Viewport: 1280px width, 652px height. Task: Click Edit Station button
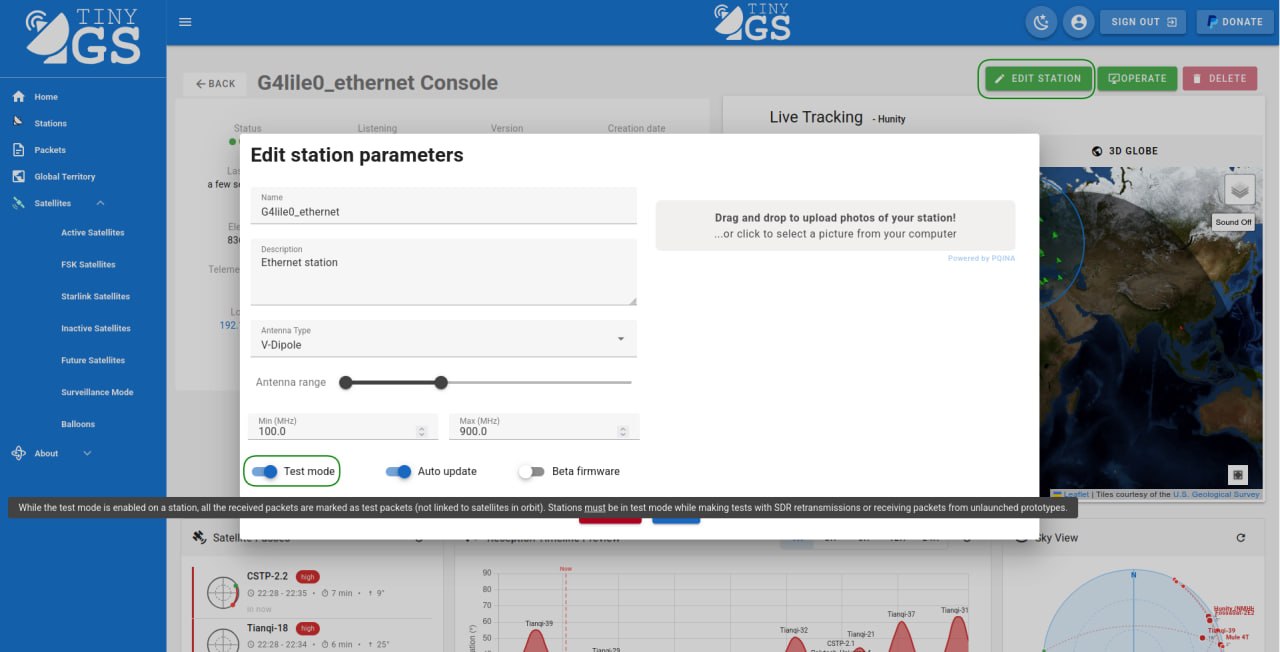point(1037,78)
